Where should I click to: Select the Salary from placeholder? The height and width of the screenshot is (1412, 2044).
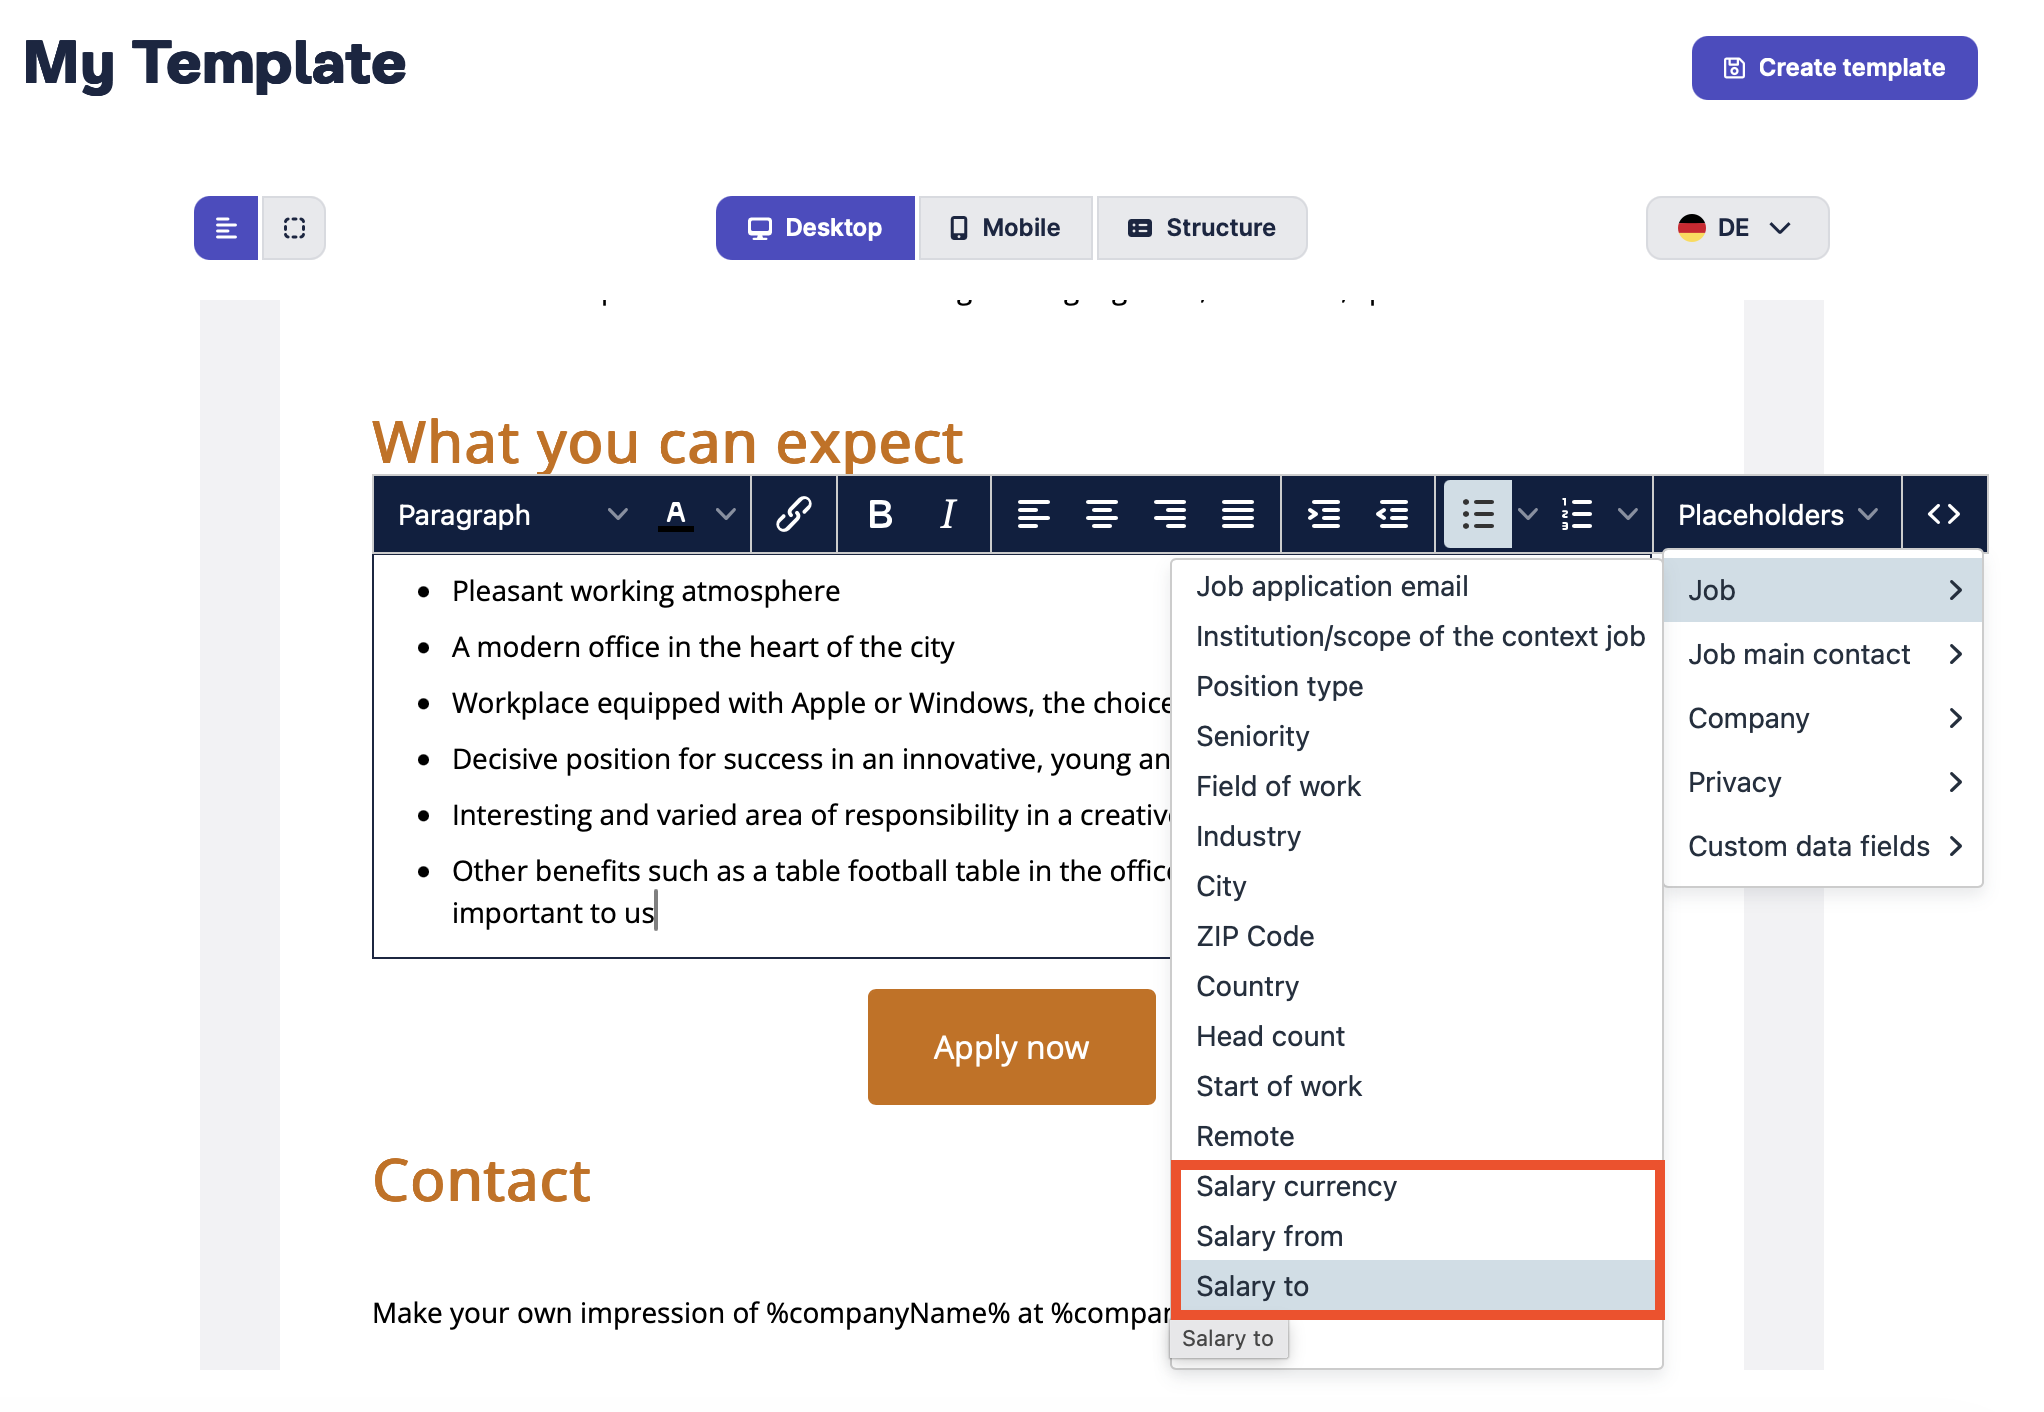point(1269,1236)
